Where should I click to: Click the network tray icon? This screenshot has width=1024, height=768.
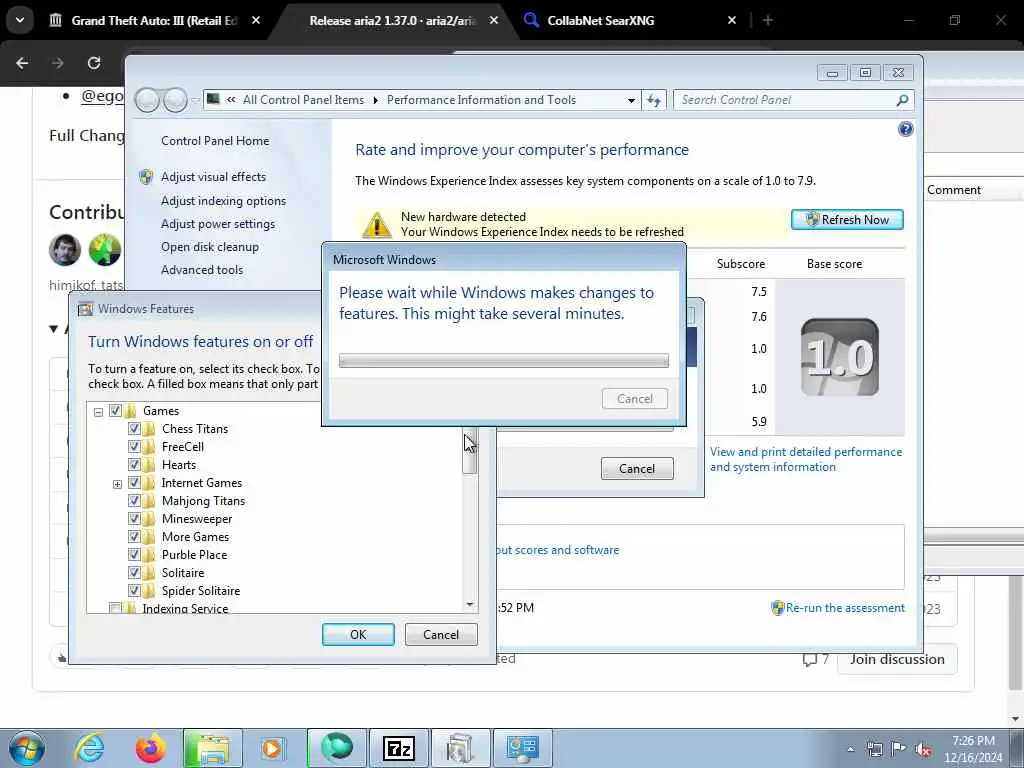coord(874,749)
